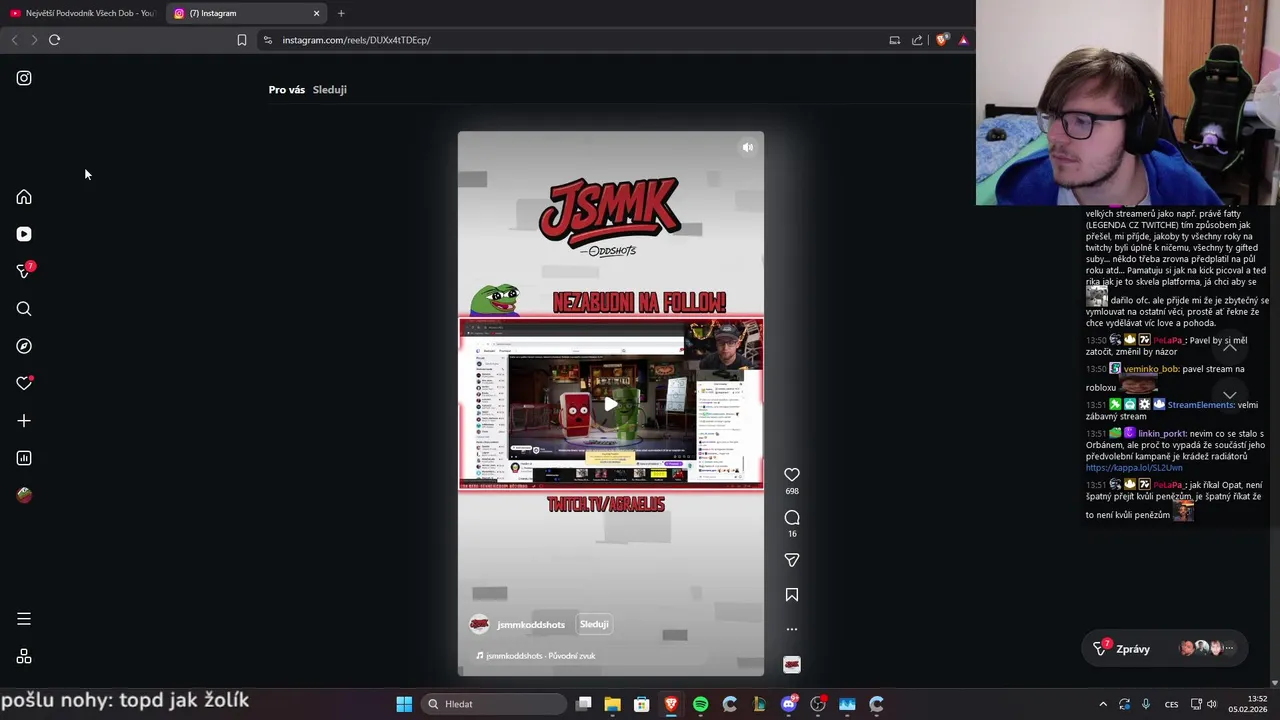Open Microsoft Store from the taskbar
Image resolution: width=1280 pixels, height=720 pixels.
click(642, 704)
